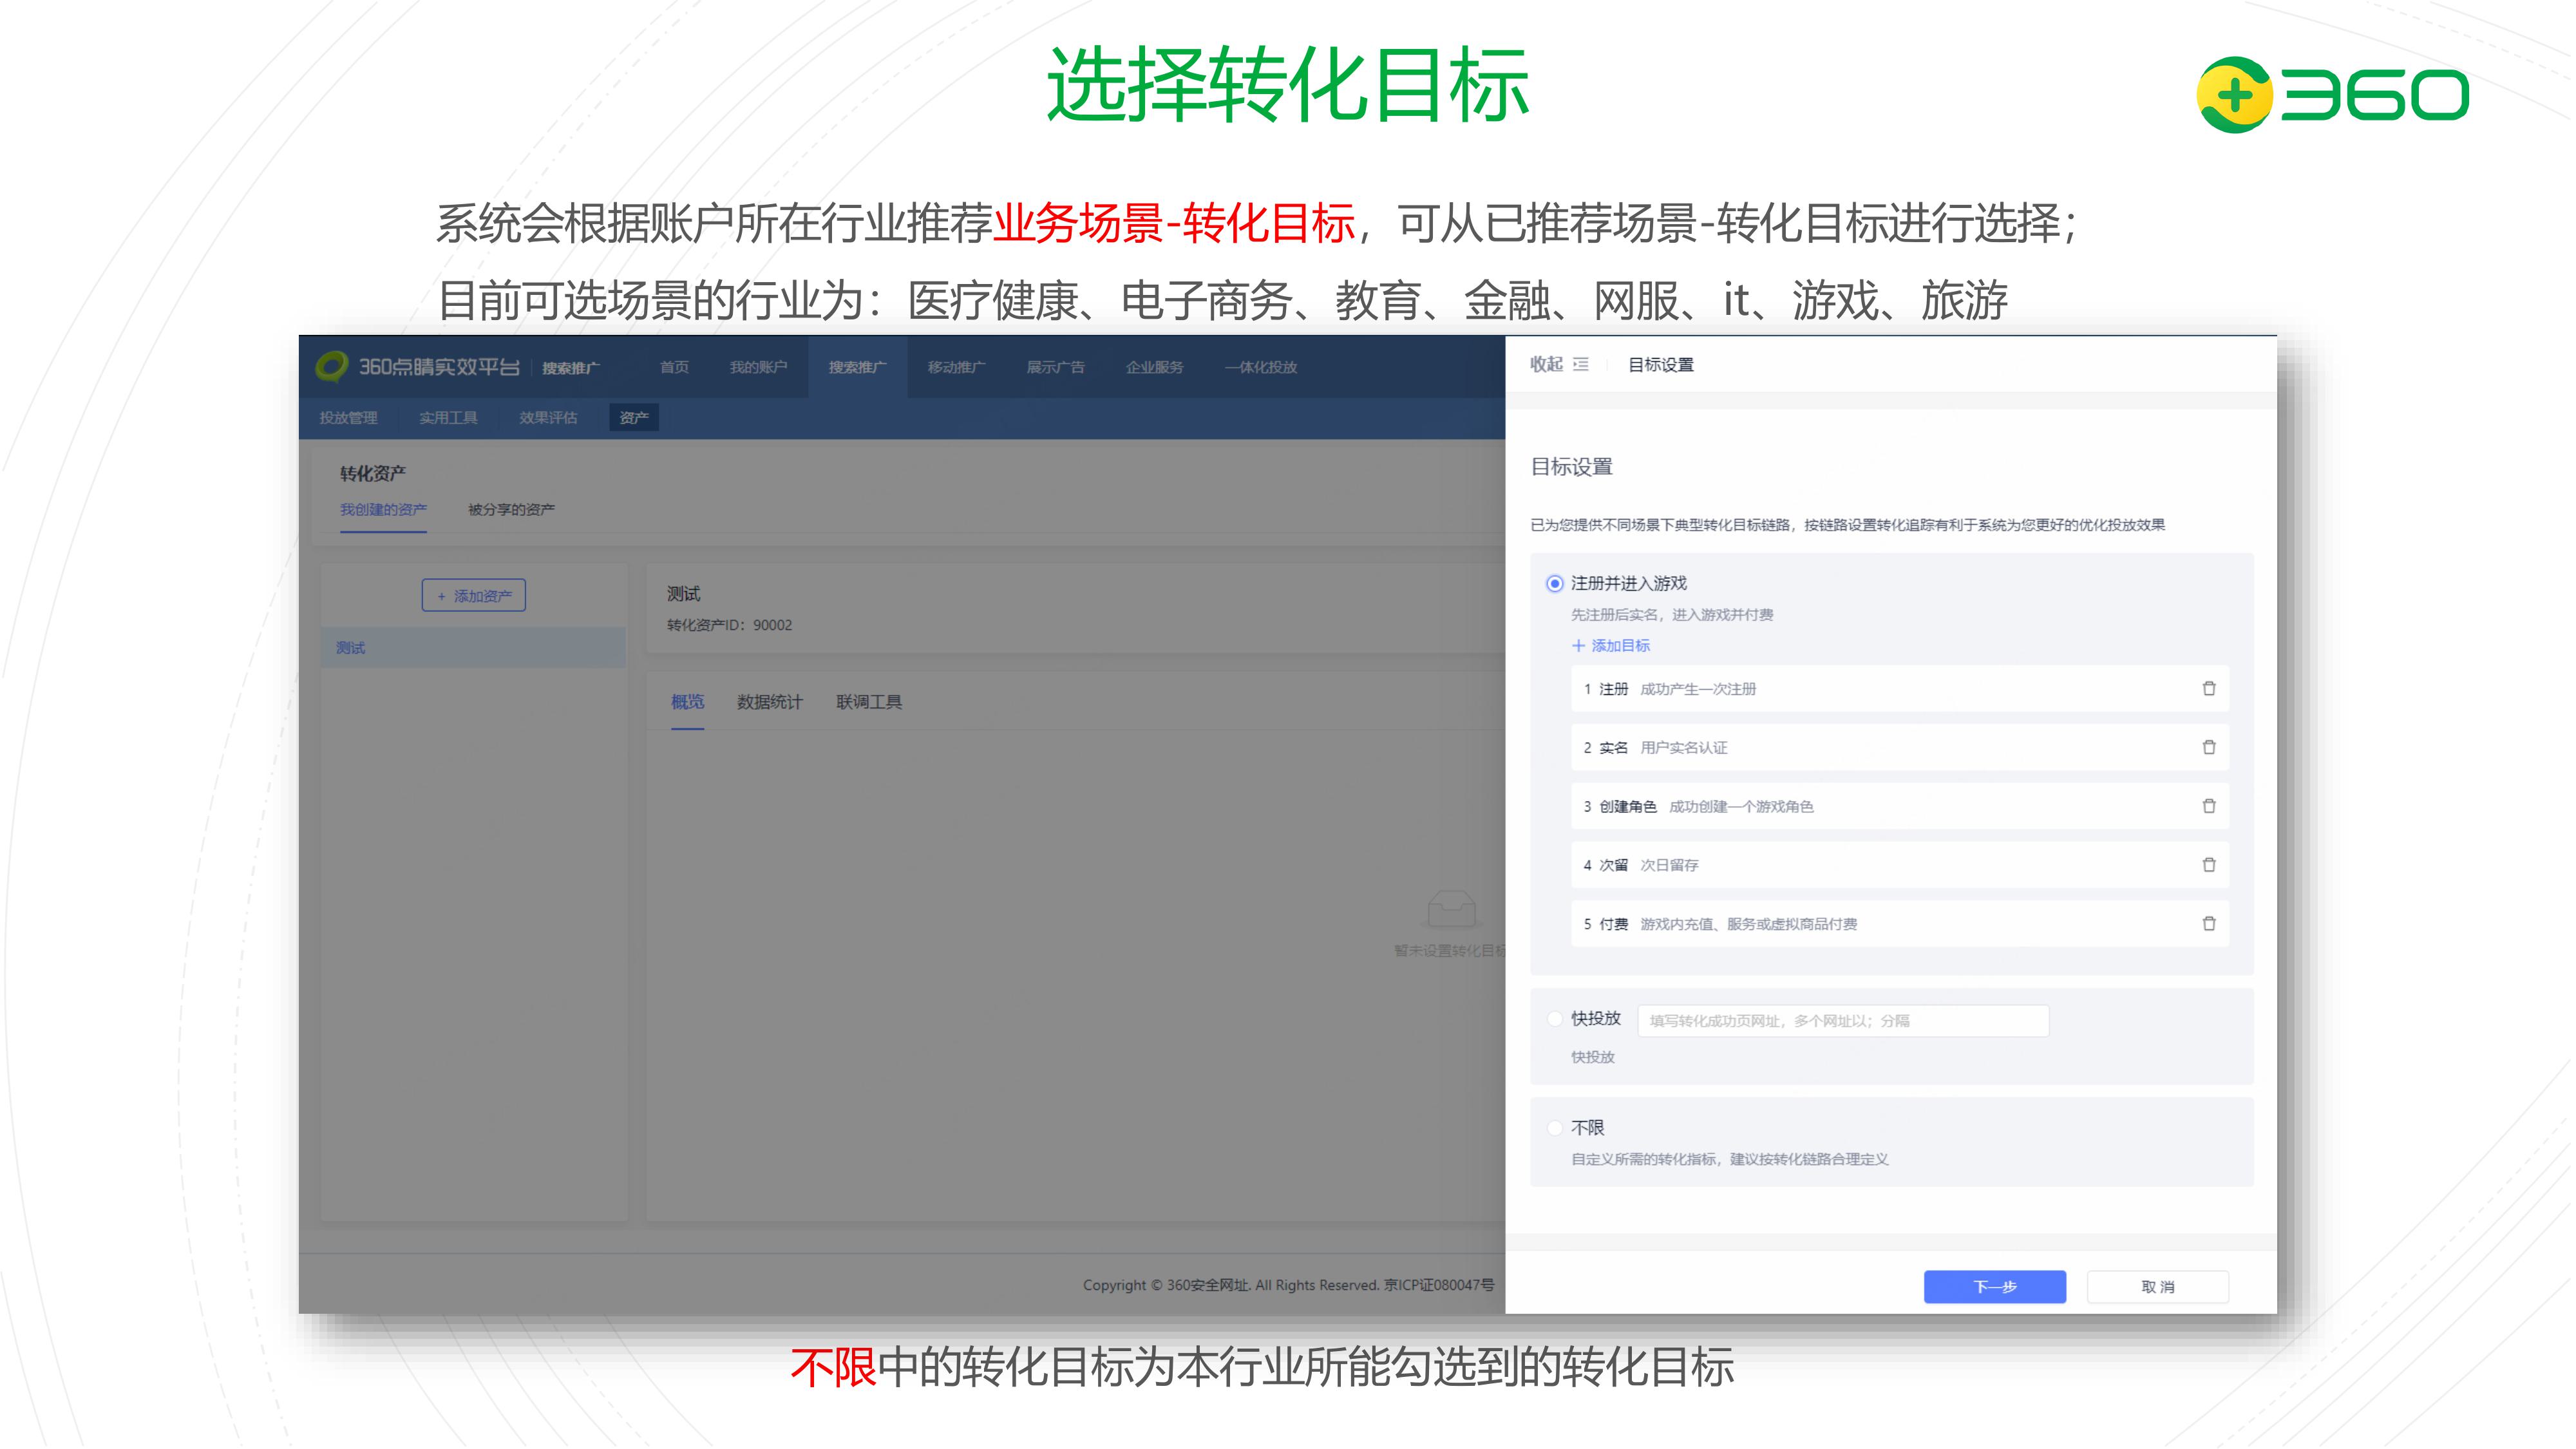This screenshot has height=1449, width=2576.
Task: Open the 一体化投放 nav menu
Action: tap(1260, 367)
